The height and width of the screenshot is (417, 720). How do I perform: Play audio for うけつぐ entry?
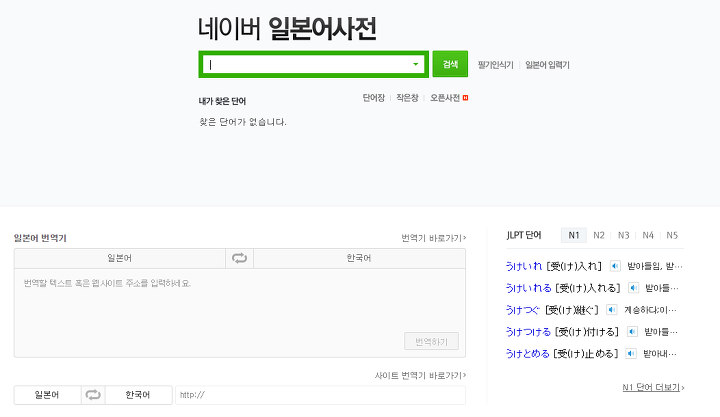pyautogui.click(x=611, y=310)
